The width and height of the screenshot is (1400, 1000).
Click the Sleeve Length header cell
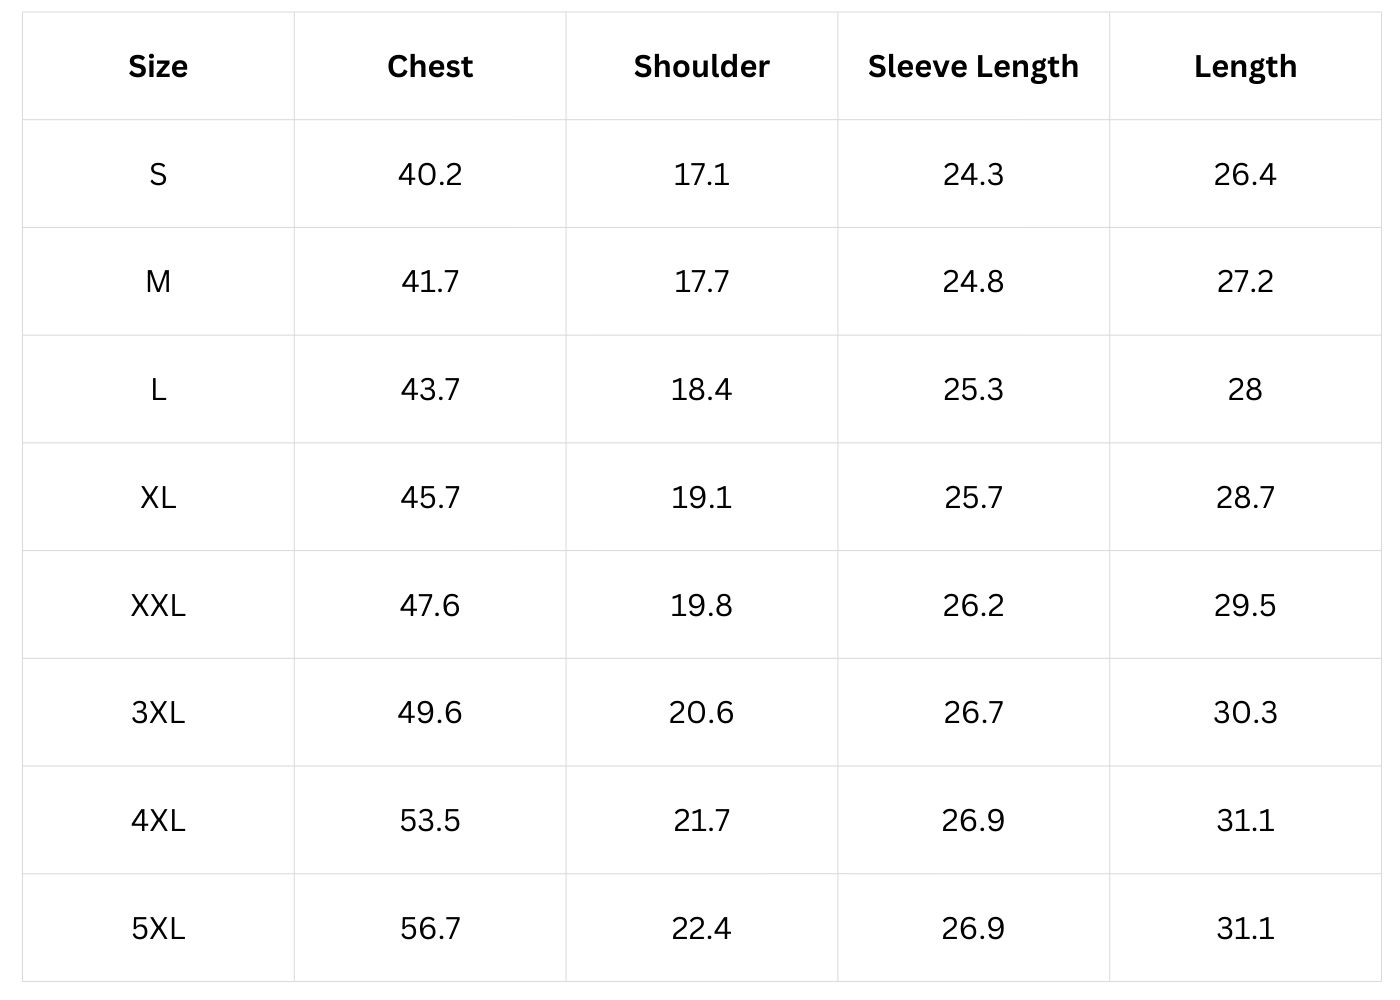point(973,66)
